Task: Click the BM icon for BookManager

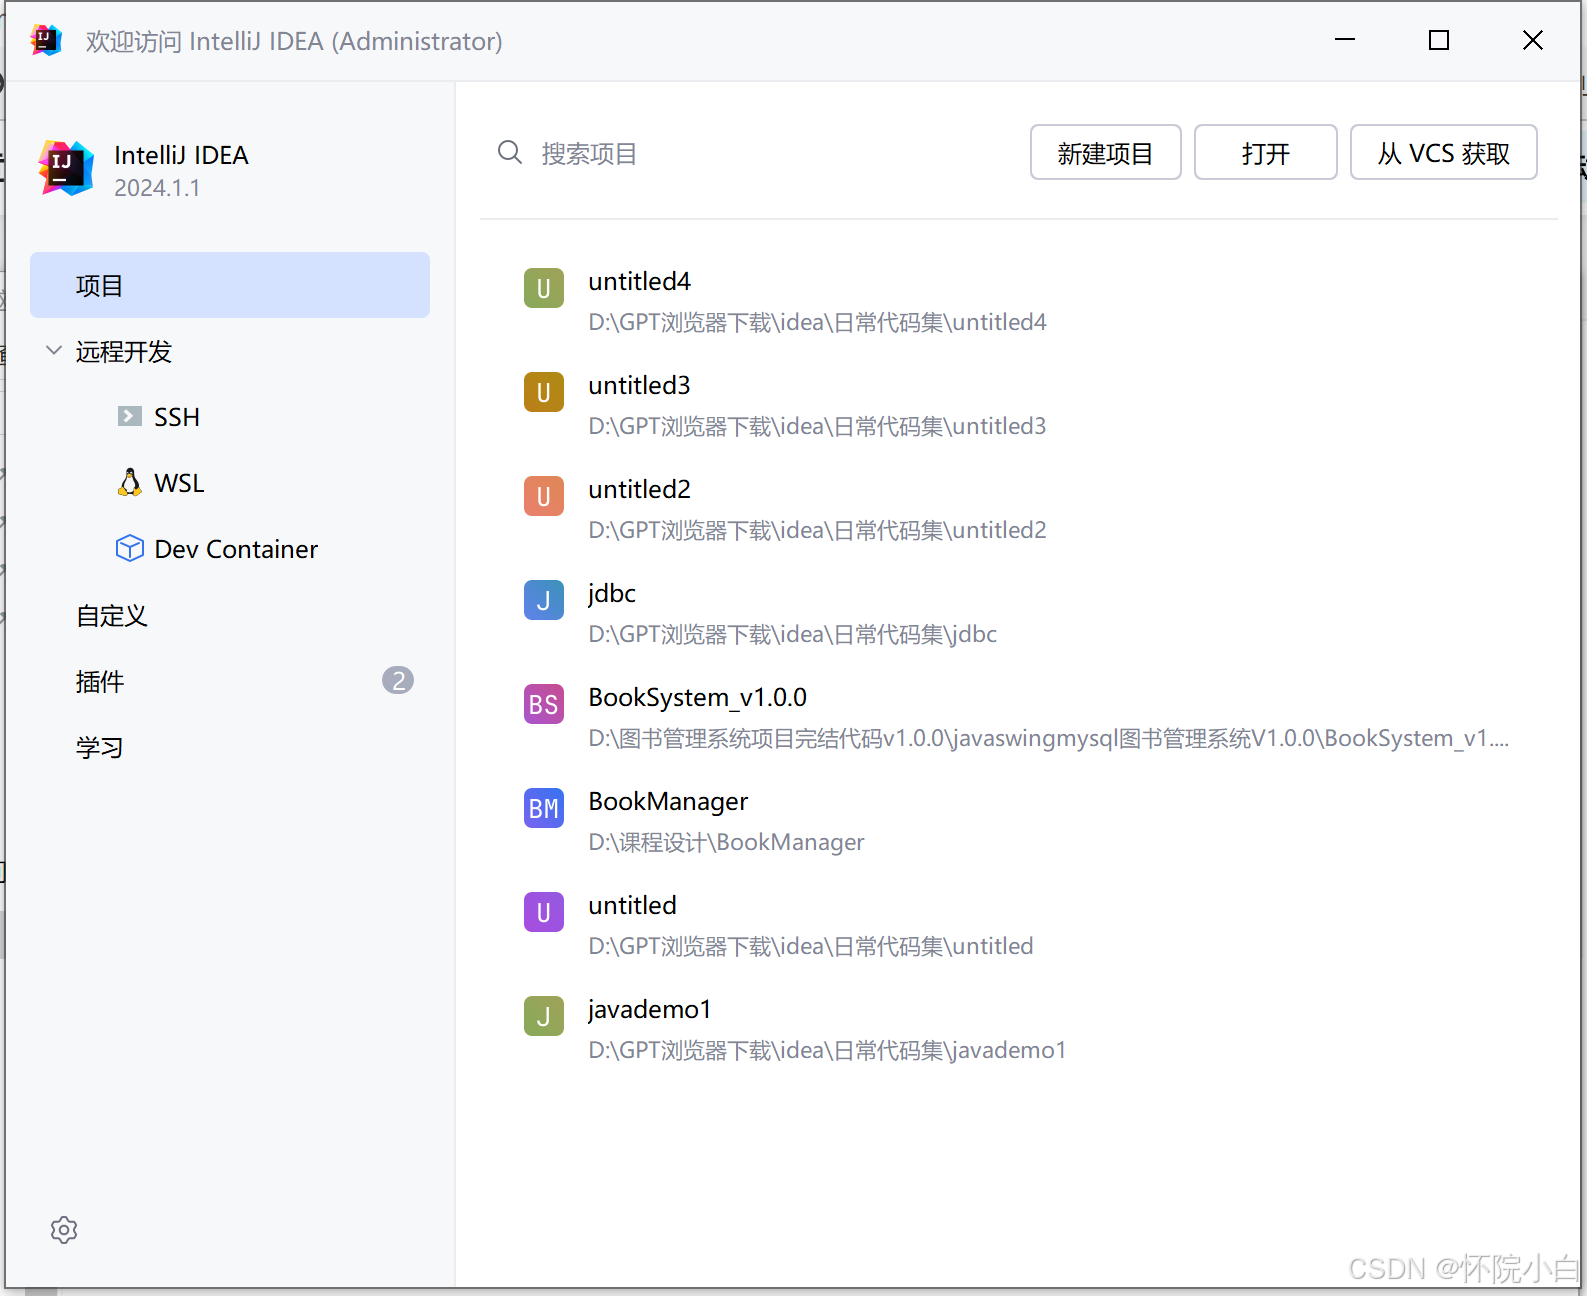Action: pyautogui.click(x=544, y=808)
